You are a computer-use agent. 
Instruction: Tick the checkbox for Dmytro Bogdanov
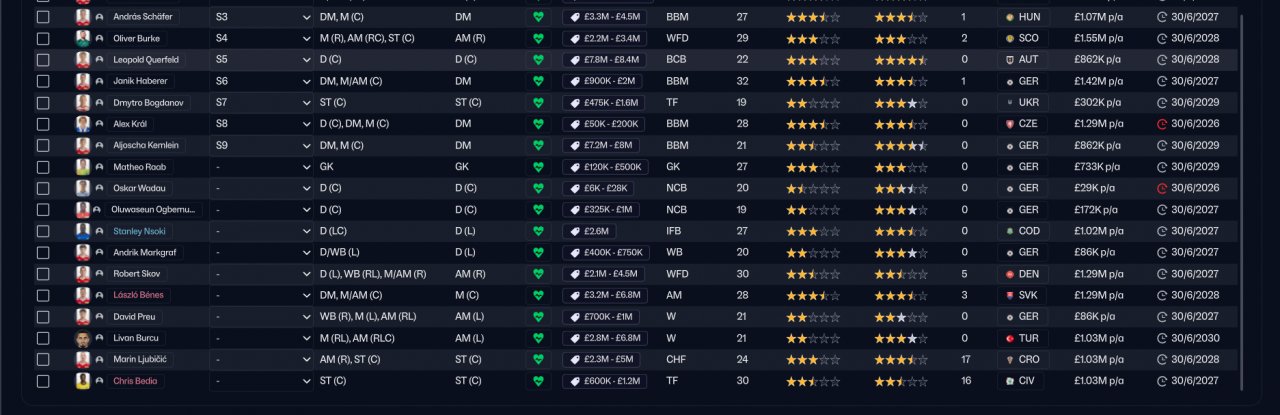tap(42, 103)
